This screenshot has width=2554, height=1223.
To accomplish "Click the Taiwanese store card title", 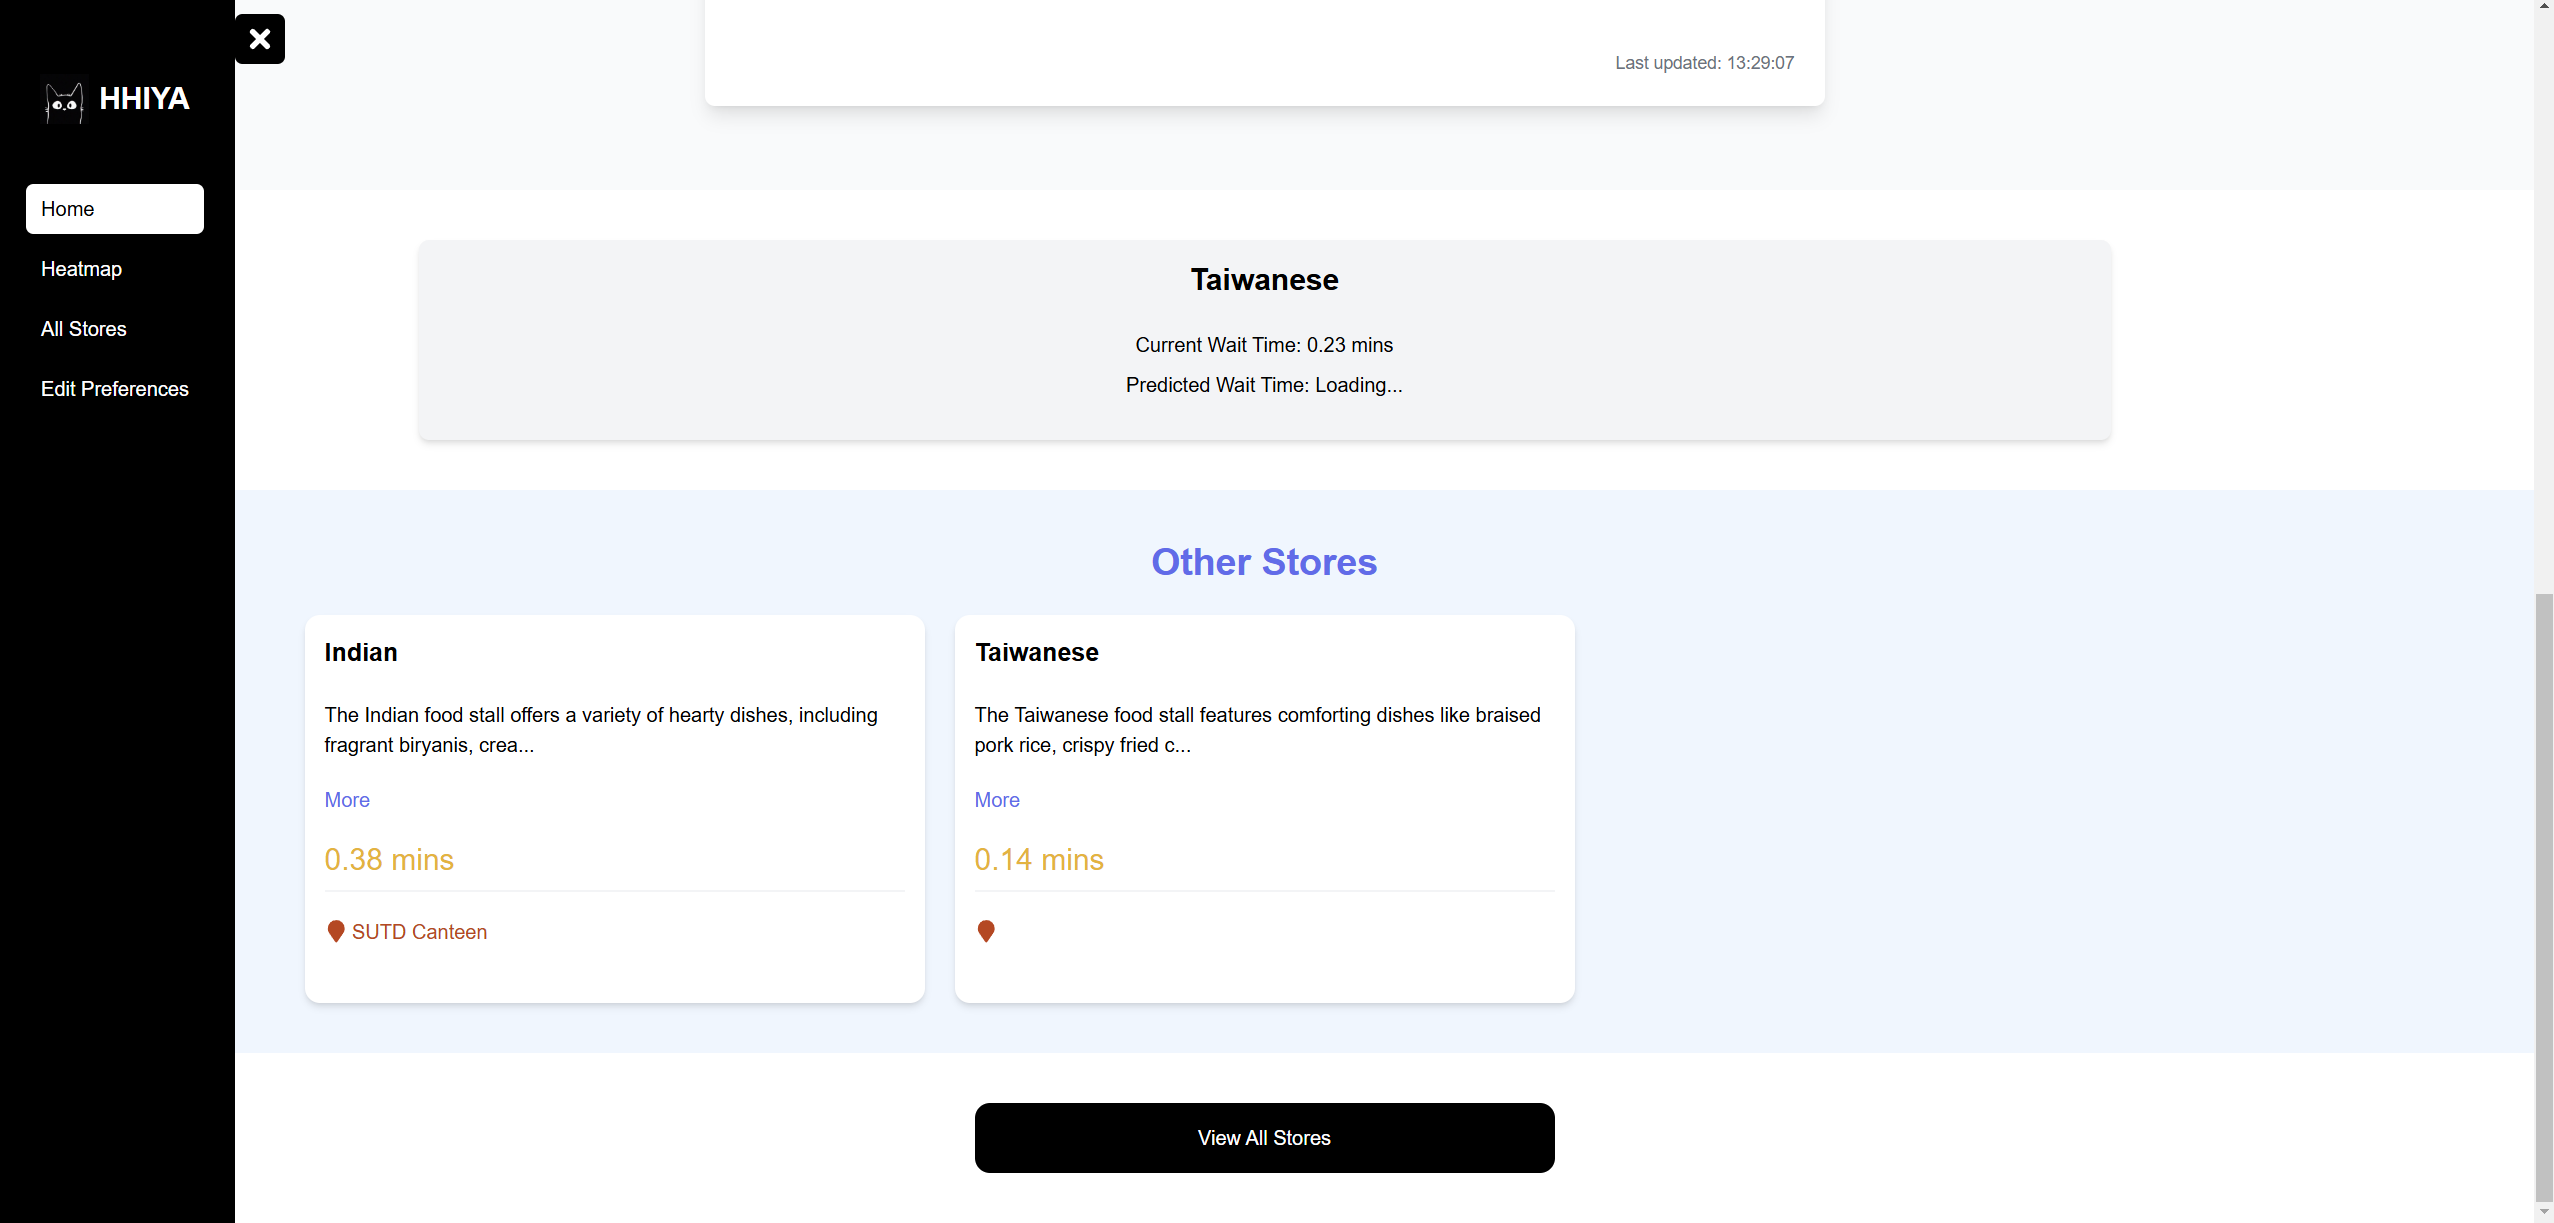I will coord(1037,653).
